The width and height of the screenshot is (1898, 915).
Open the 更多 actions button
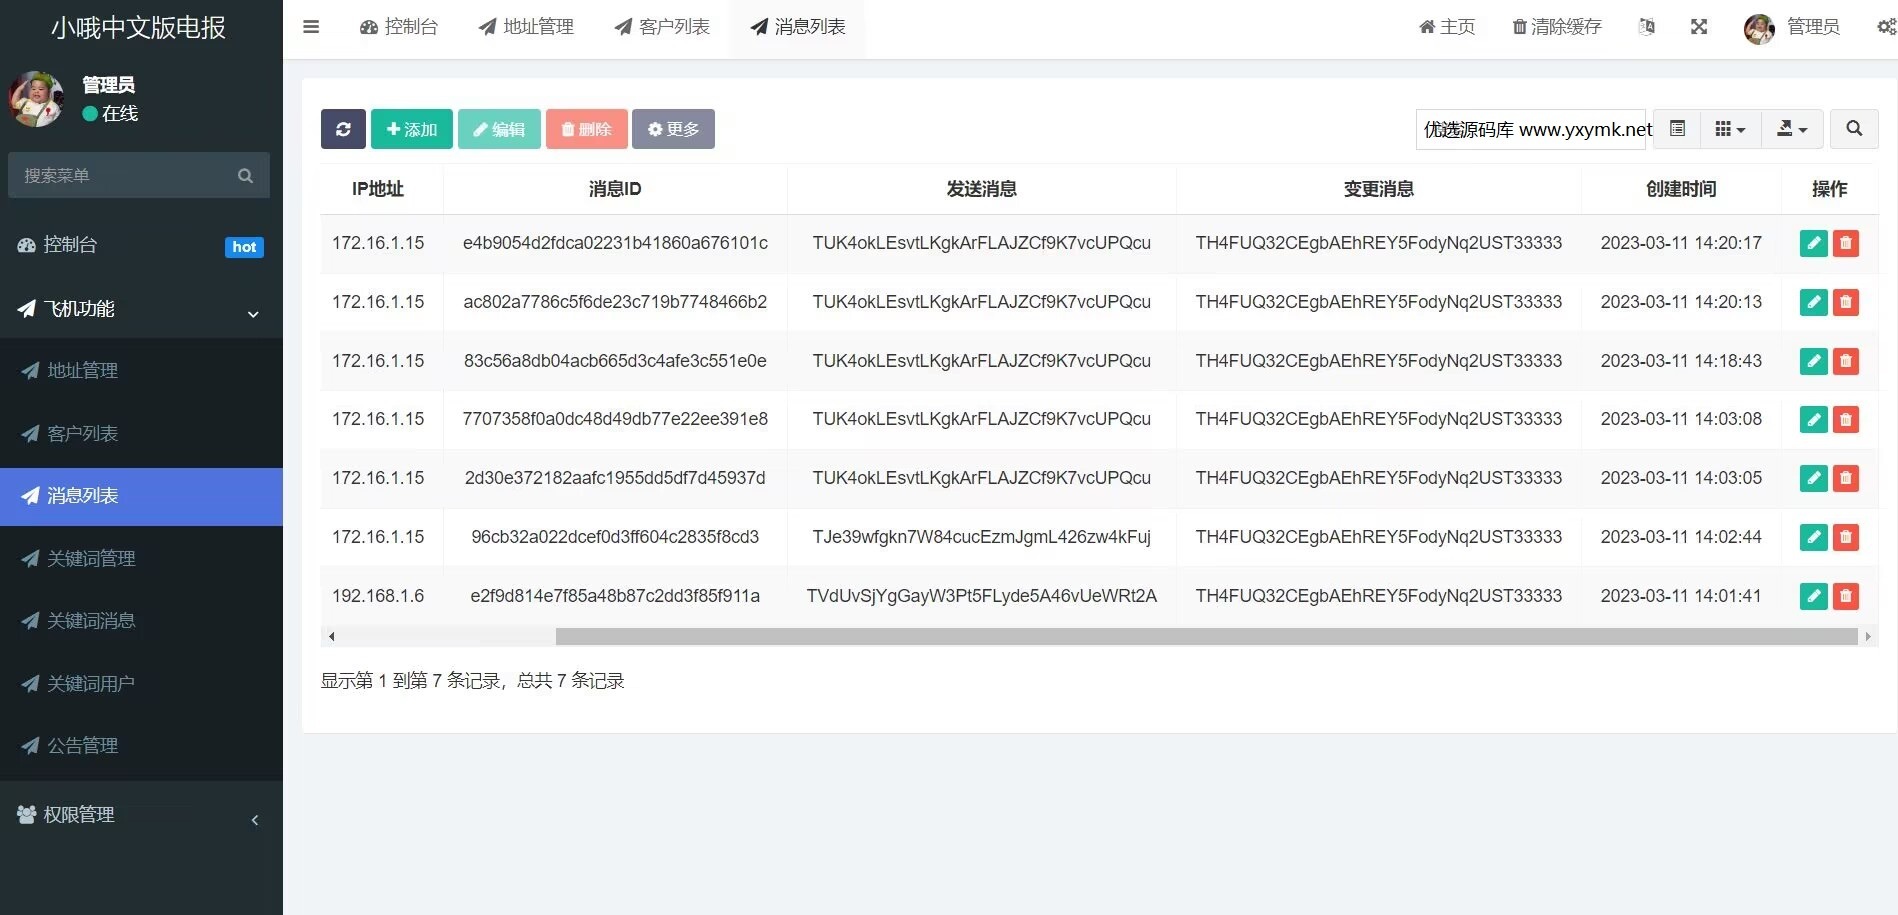pos(673,129)
